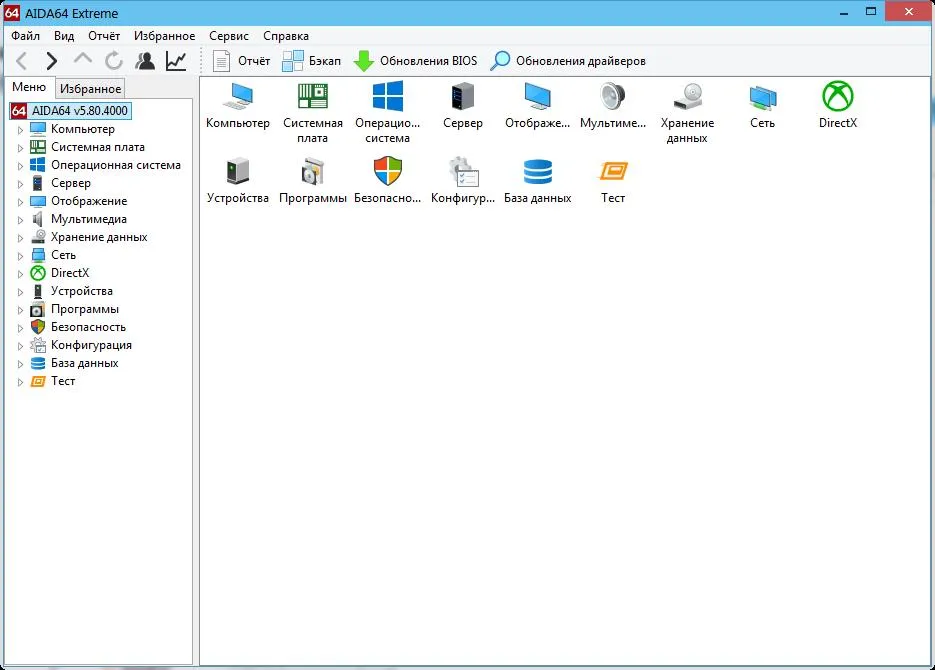Switch to the Меню sidebar tab
Image resolution: width=935 pixels, height=670 pixels.
[29, 87]
